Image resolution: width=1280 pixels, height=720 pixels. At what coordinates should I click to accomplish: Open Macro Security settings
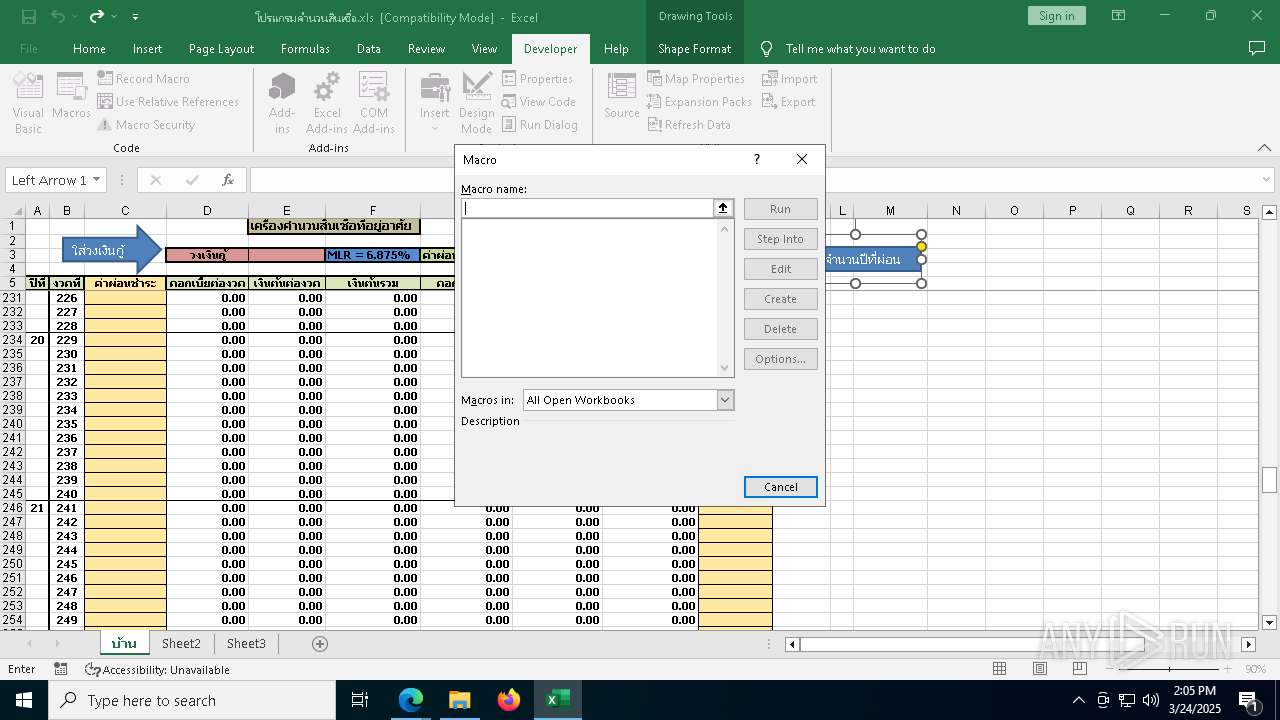coord(146,125)
